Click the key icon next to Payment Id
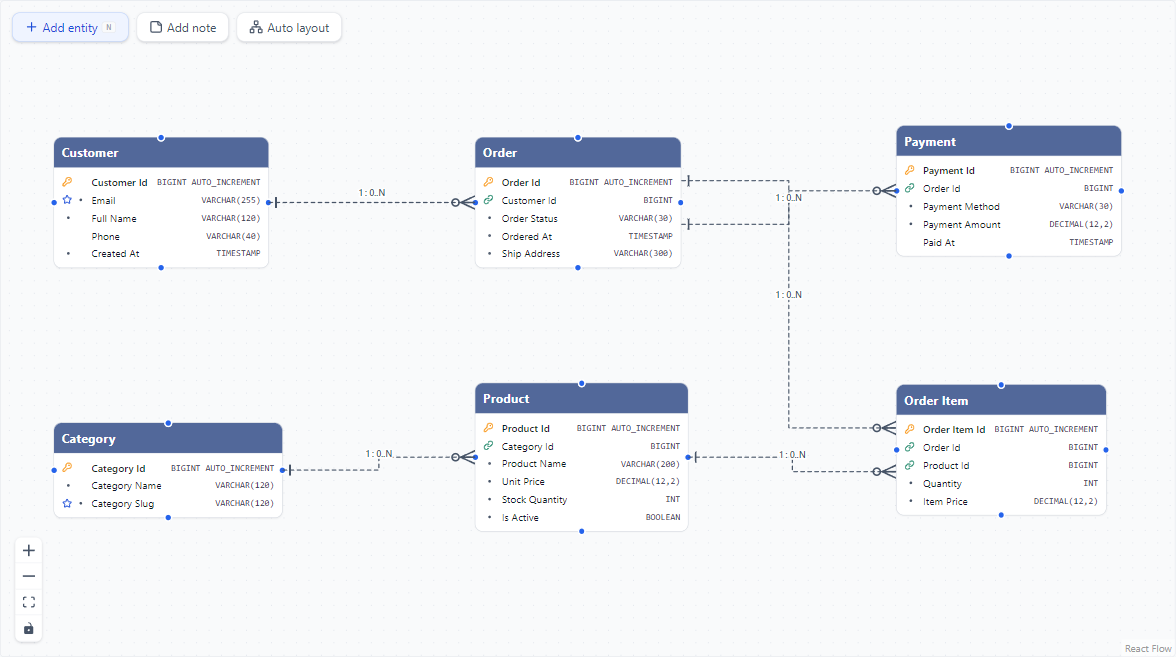Viewport: 1176px width, 657px height. coord(910,170)
